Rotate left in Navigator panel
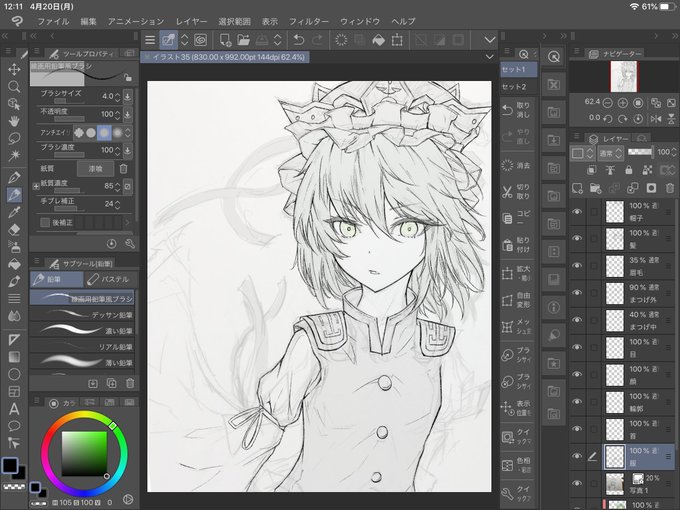The height and width of the screenshot is (510, 680). (608, 118)
